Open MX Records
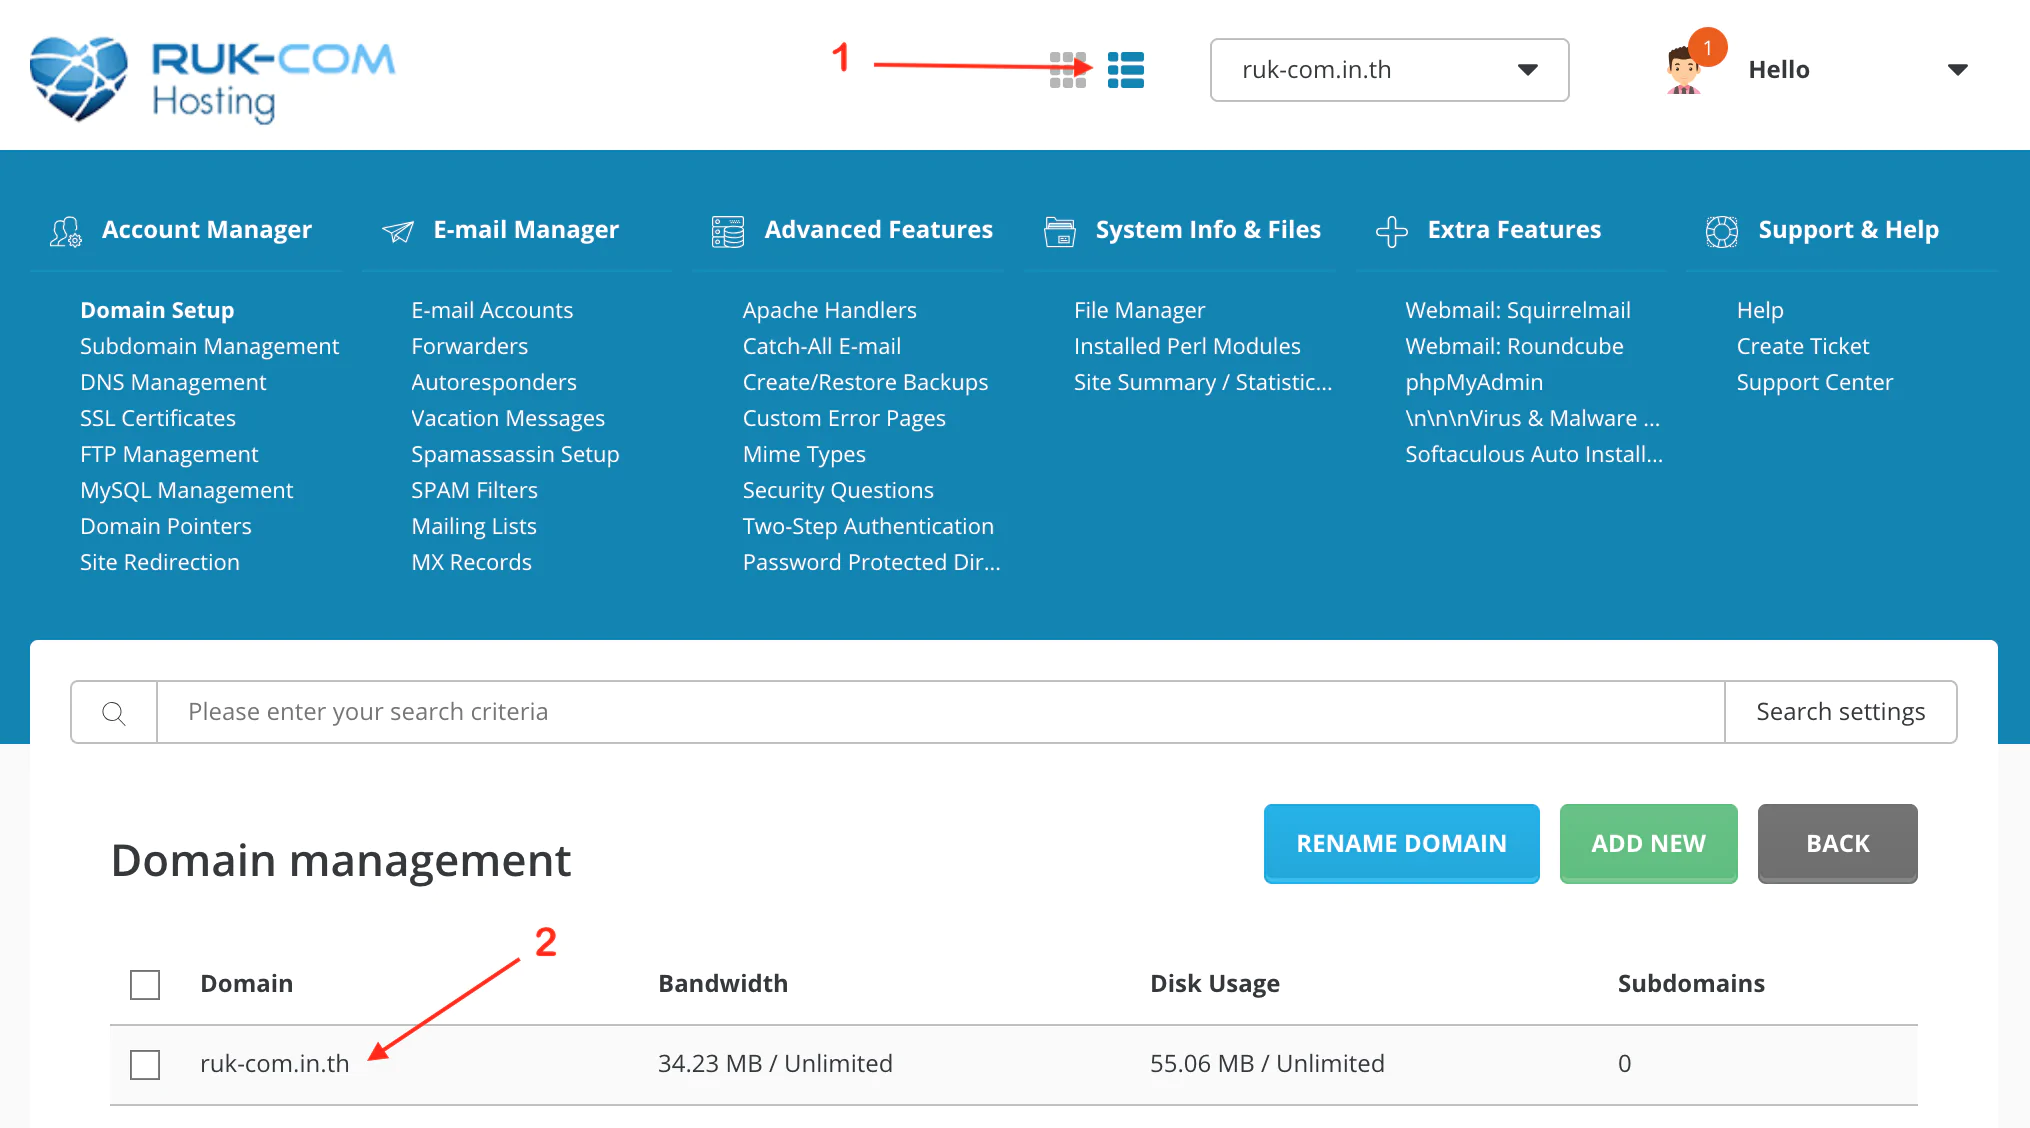The image size is (2030, 1128). click(x=471, y=562)
